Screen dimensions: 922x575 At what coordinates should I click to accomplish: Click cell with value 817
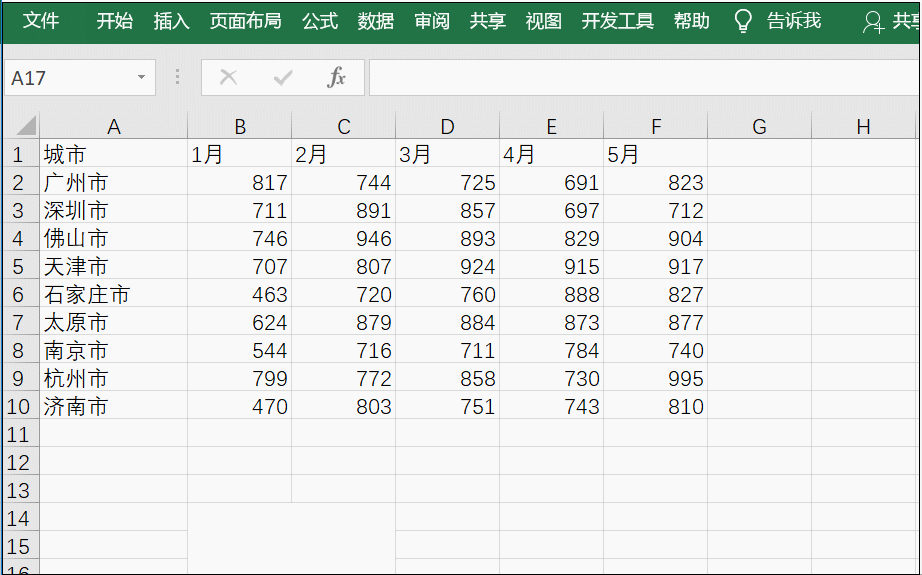(240, 182)
